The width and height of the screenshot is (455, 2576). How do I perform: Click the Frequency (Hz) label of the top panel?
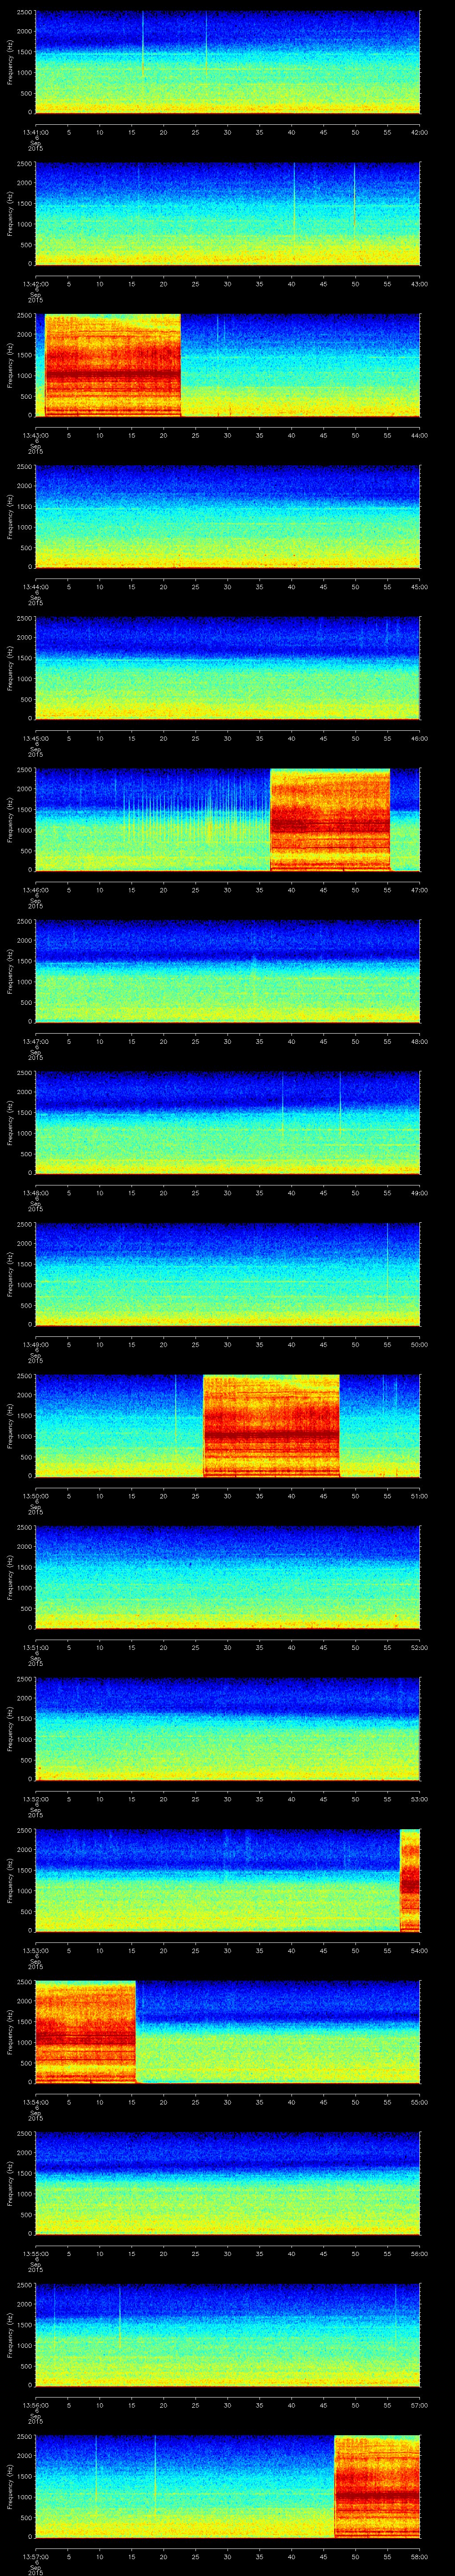pos(10,62)
